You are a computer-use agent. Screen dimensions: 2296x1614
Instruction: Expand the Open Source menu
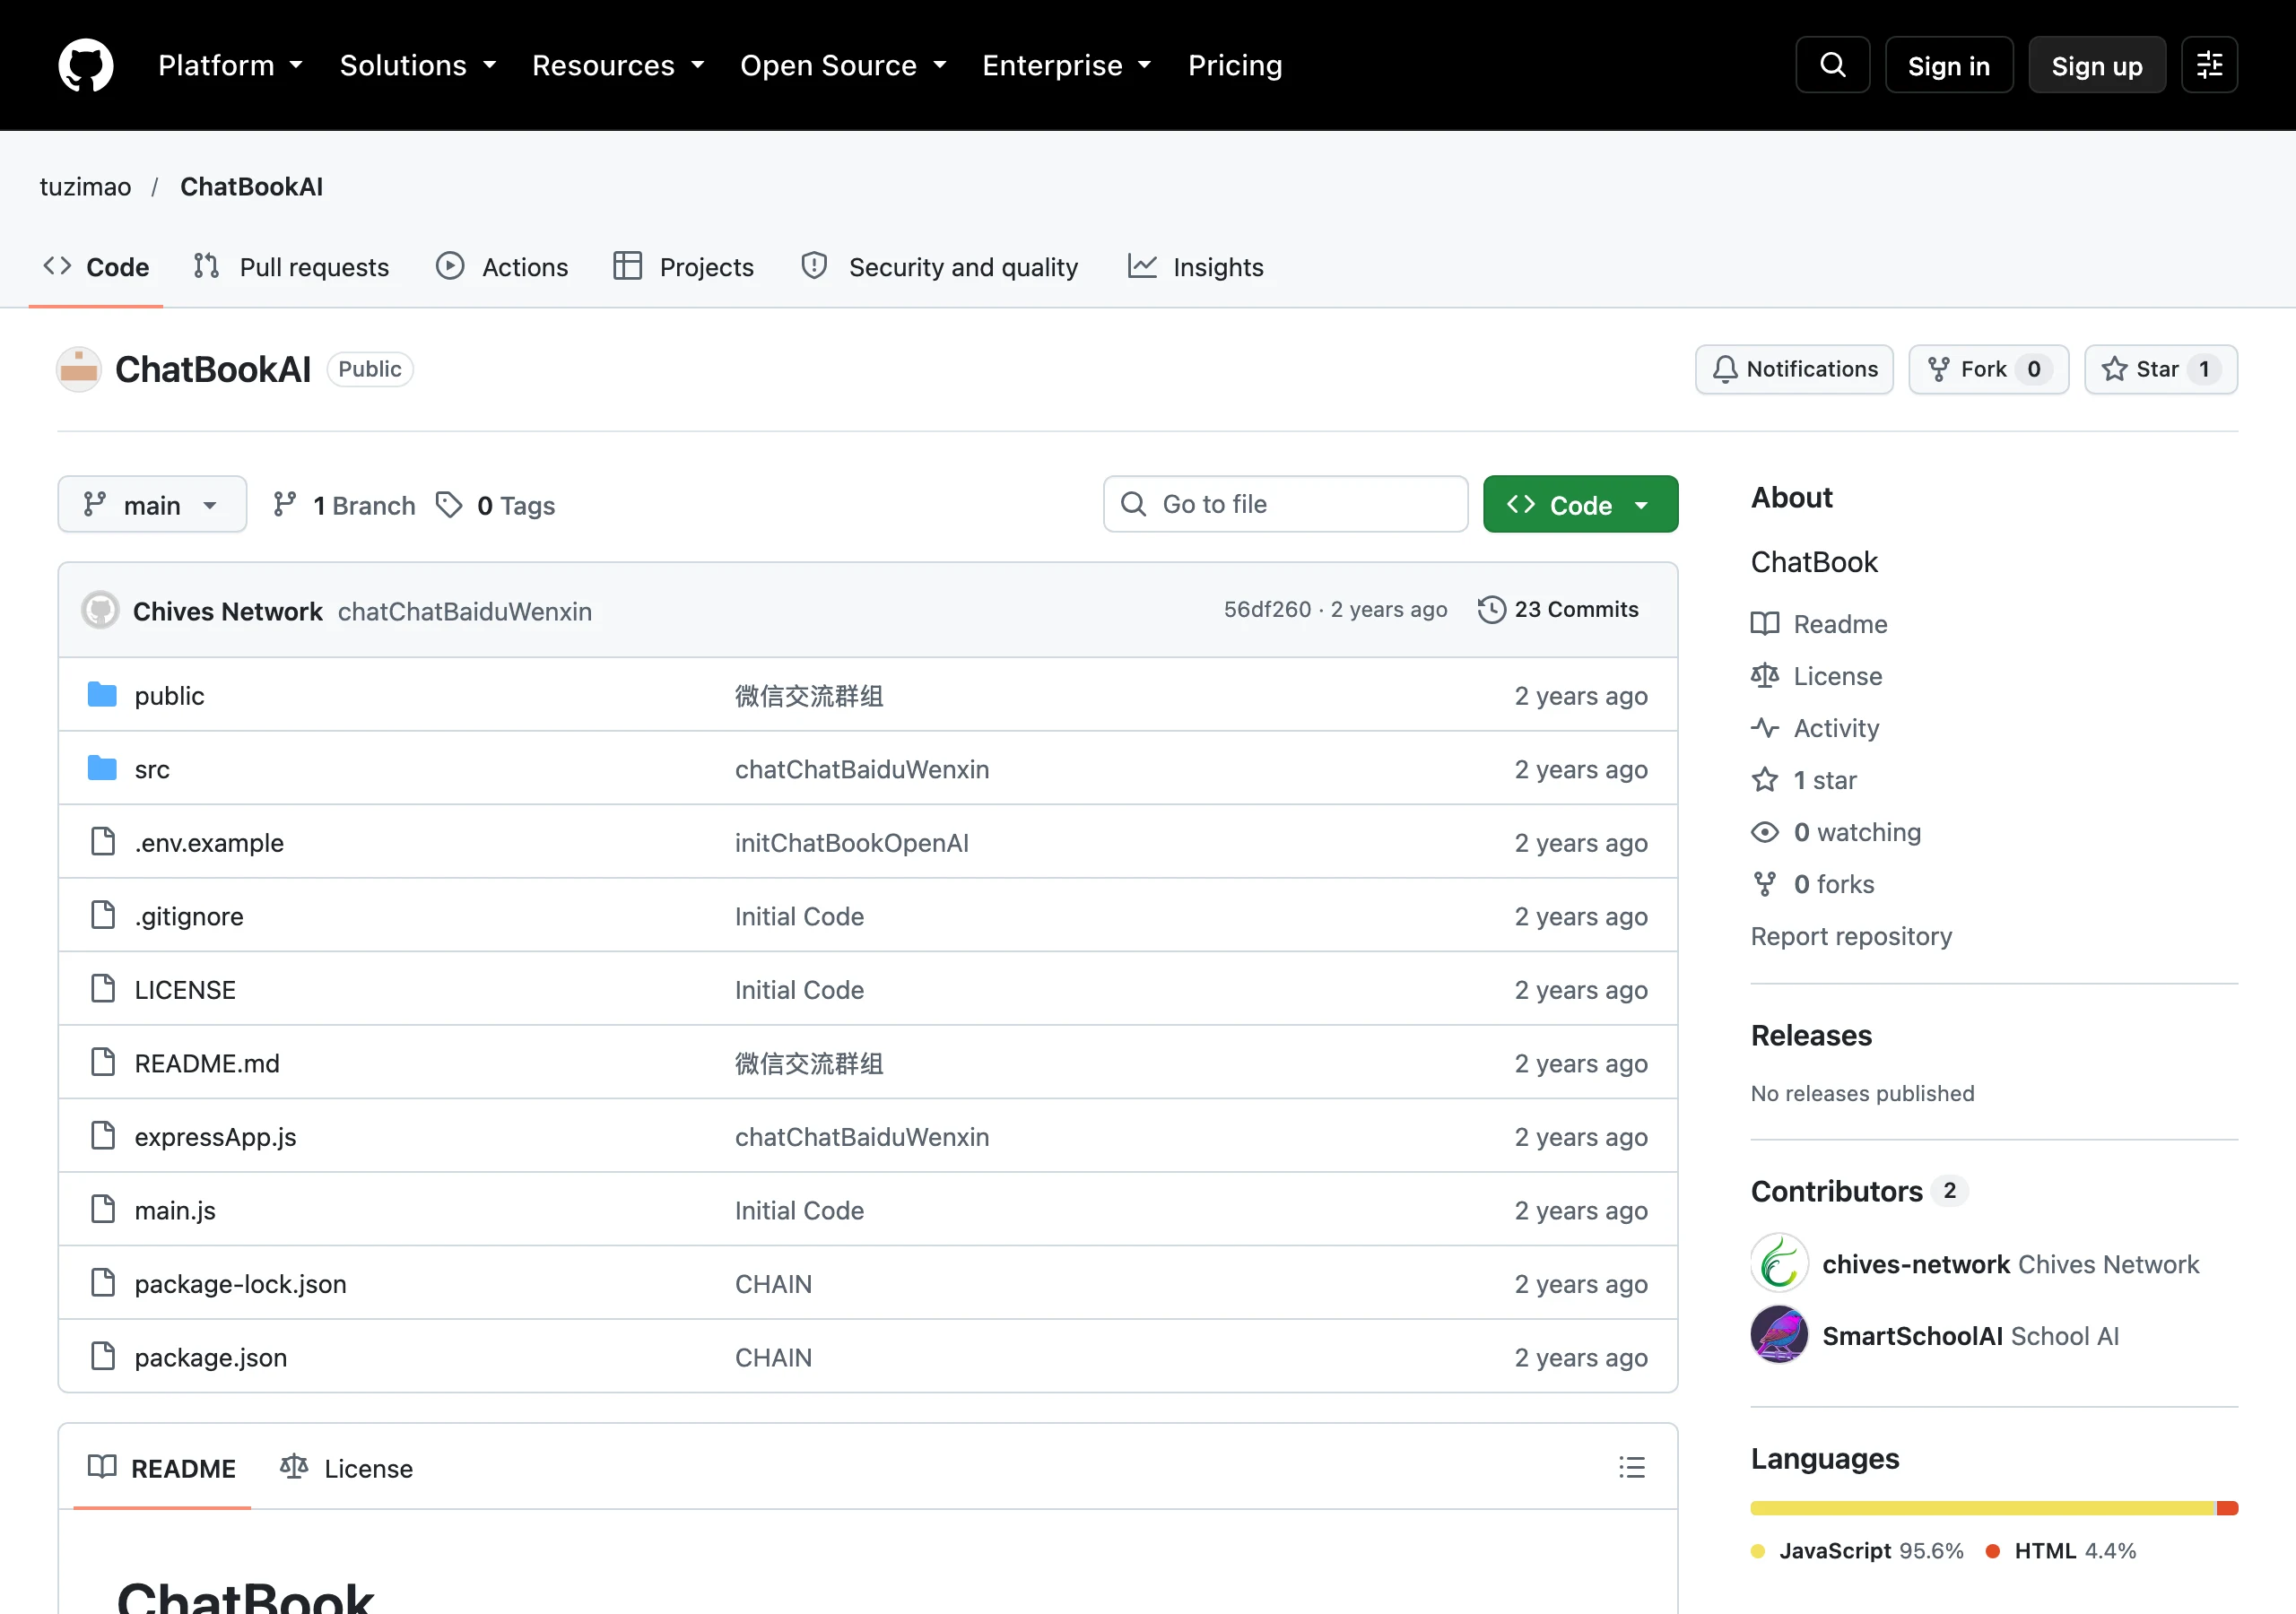tap(843, 65)
